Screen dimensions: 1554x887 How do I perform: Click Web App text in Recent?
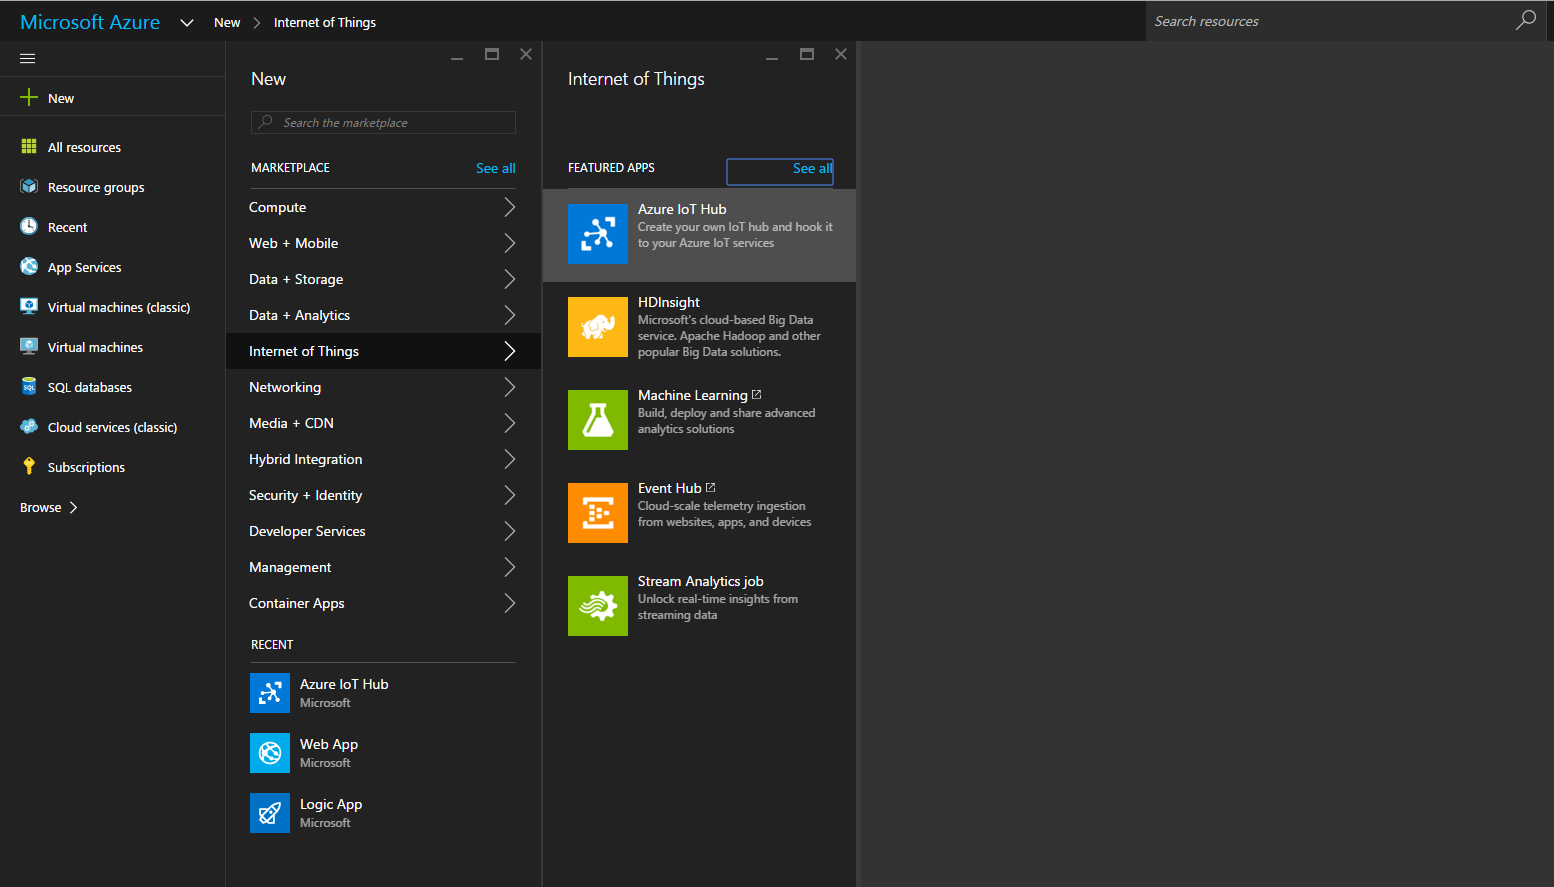(329, 744)
